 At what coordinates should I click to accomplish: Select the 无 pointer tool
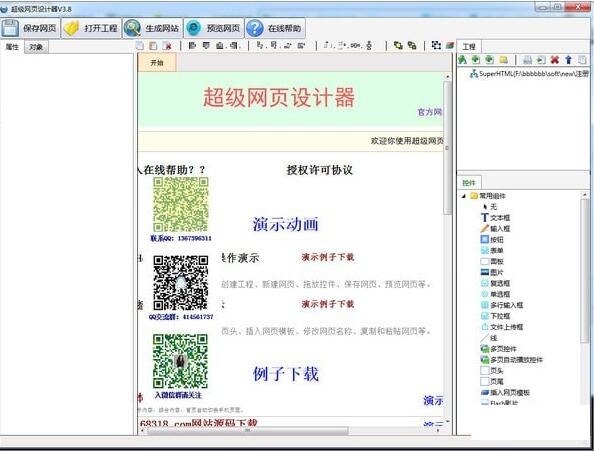[x=490, y=207]
